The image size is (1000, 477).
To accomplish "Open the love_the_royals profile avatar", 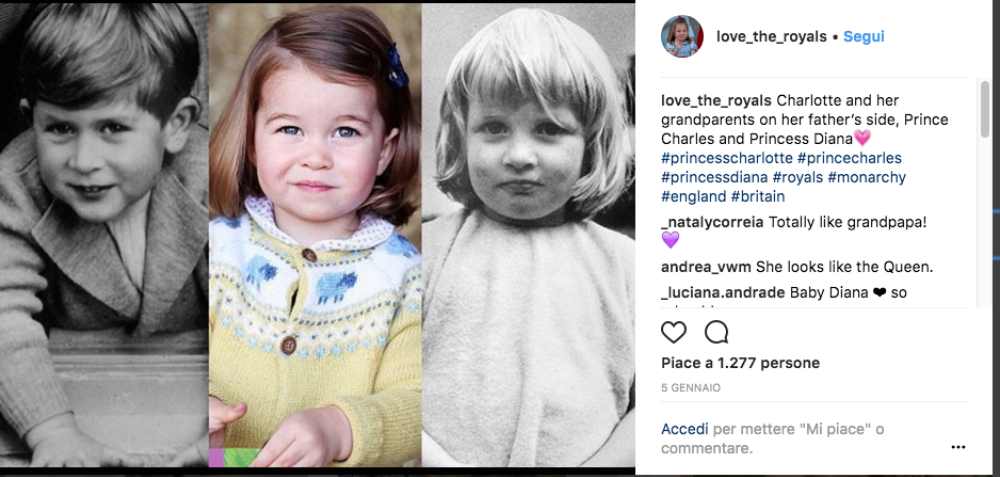I will 680,37.
